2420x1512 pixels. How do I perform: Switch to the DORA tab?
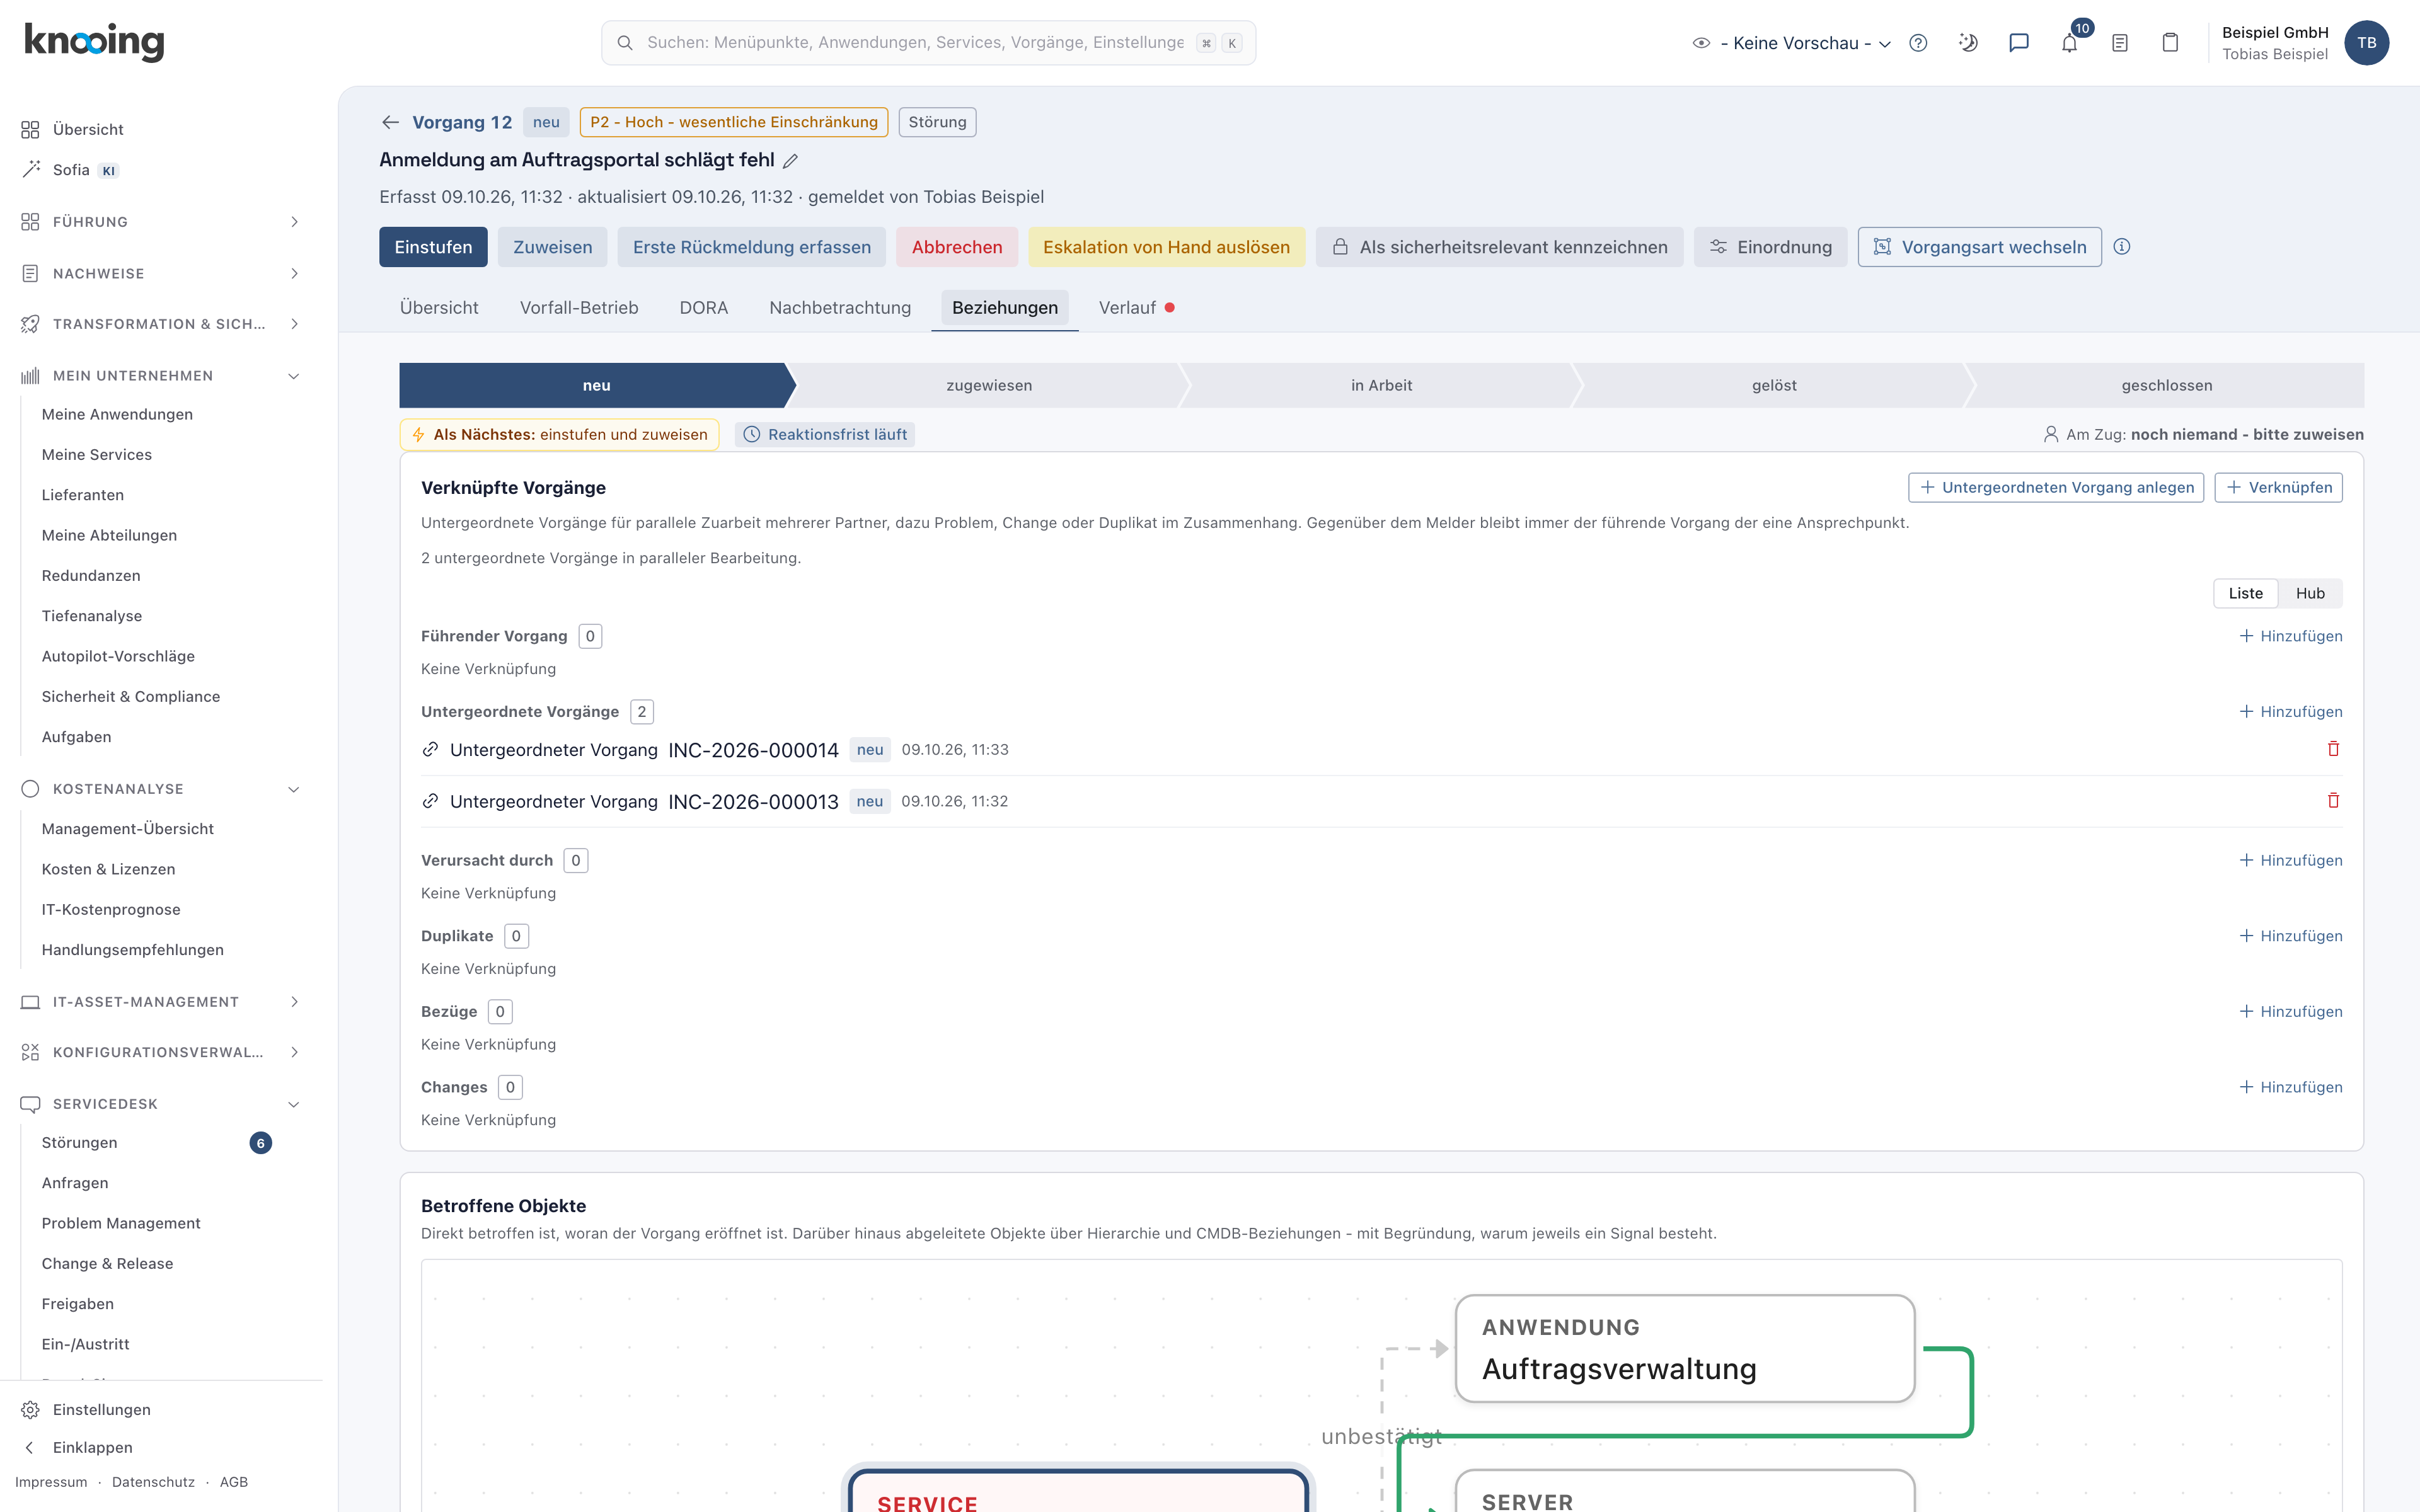coord(704,308)
